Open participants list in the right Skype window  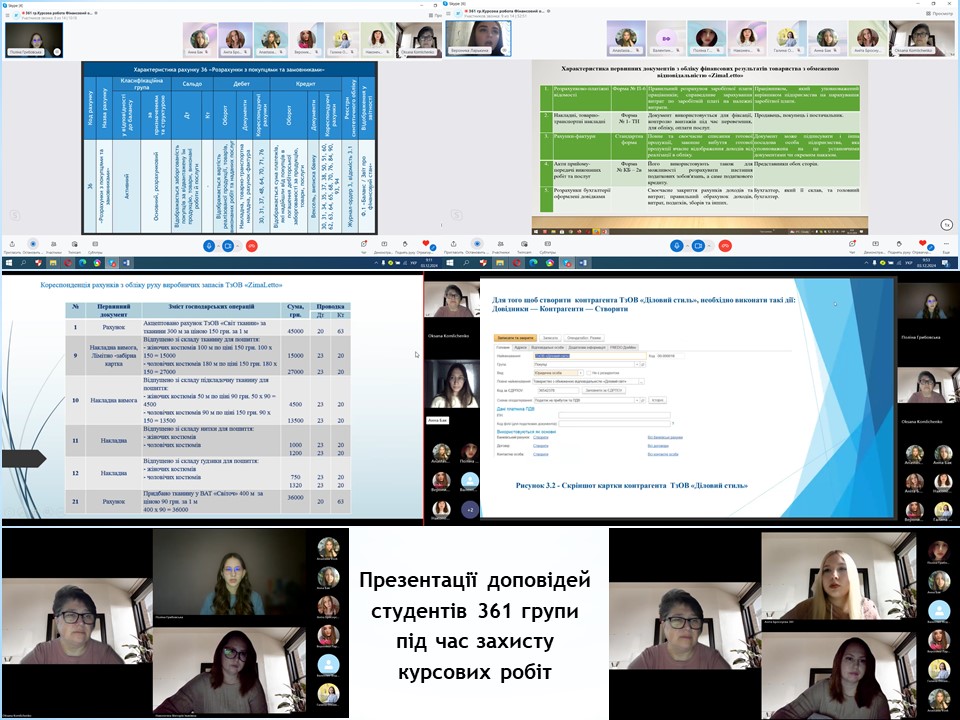(501, 244)
